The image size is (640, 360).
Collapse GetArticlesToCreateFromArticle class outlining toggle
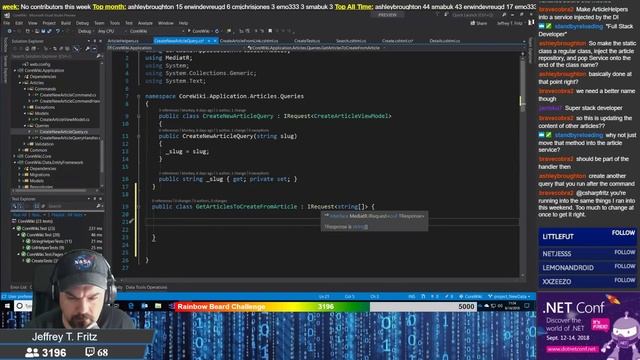[x=139, y=207]
